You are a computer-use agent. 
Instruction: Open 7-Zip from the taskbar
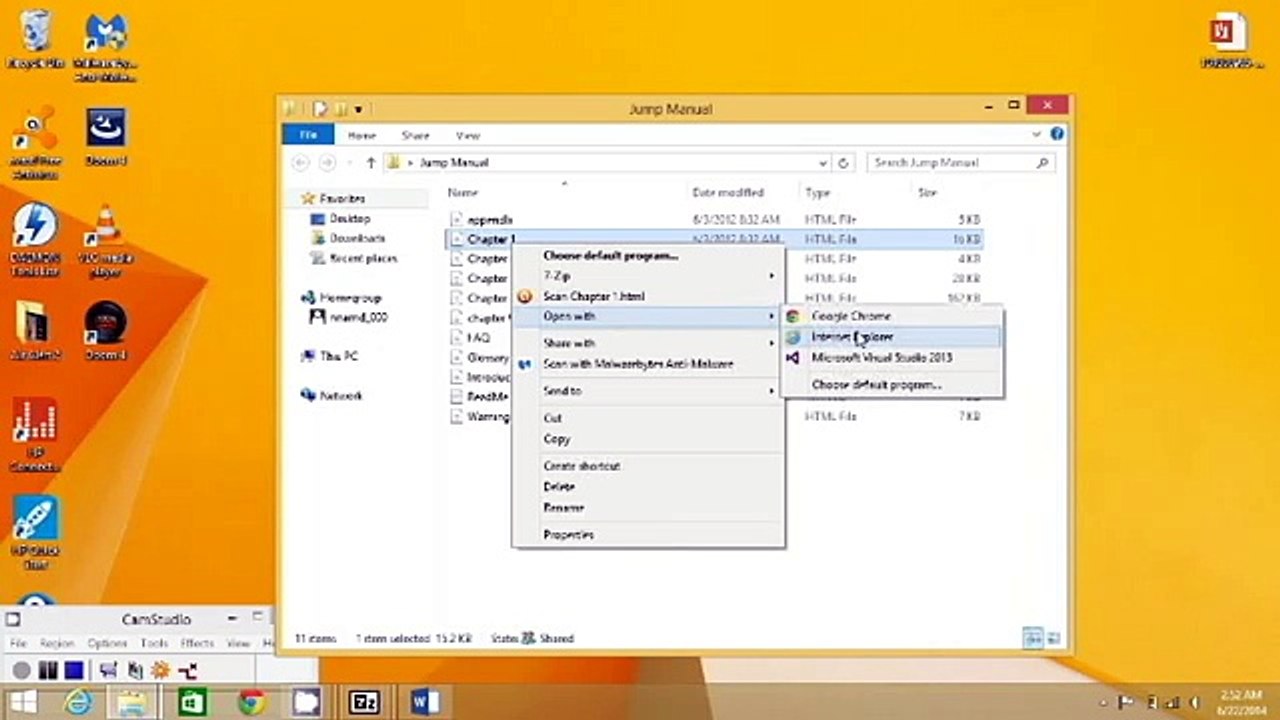click(x=364, y=703)
